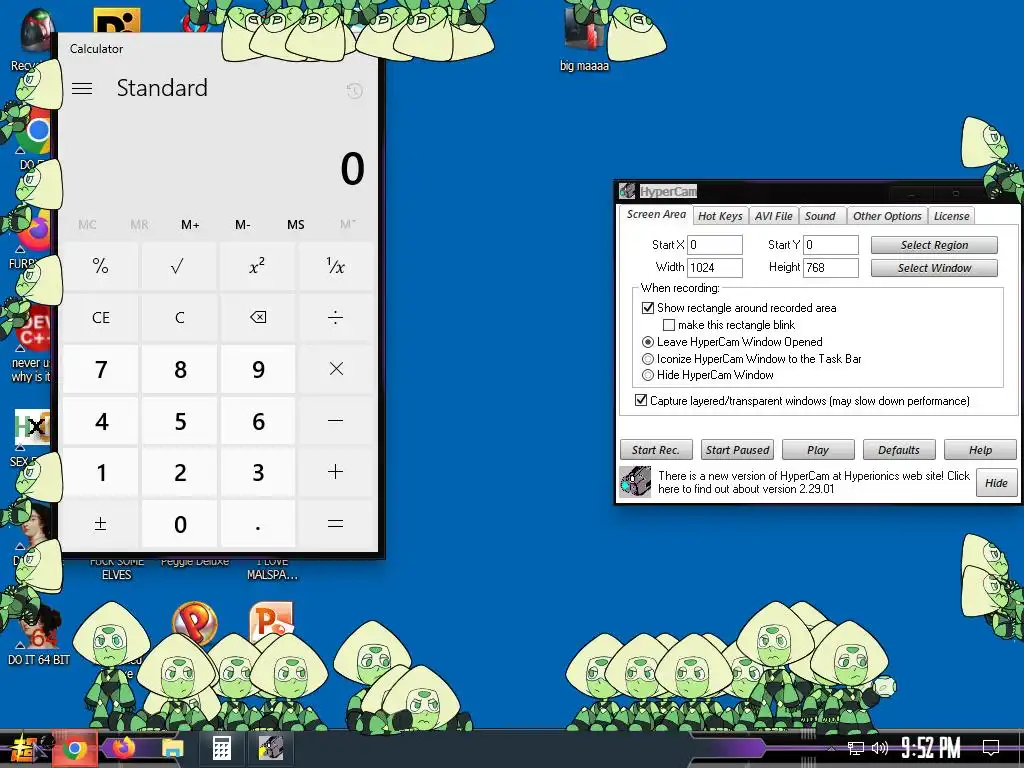Click the plus-minus sign key
Screen dimensions: 1024x768
click(101, 524)
